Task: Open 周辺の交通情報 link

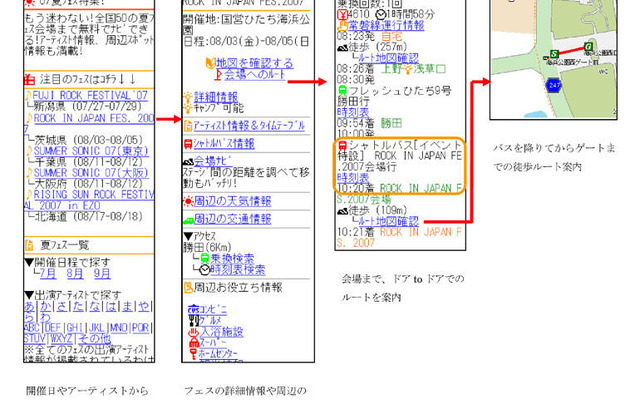Action: [233, 219]
